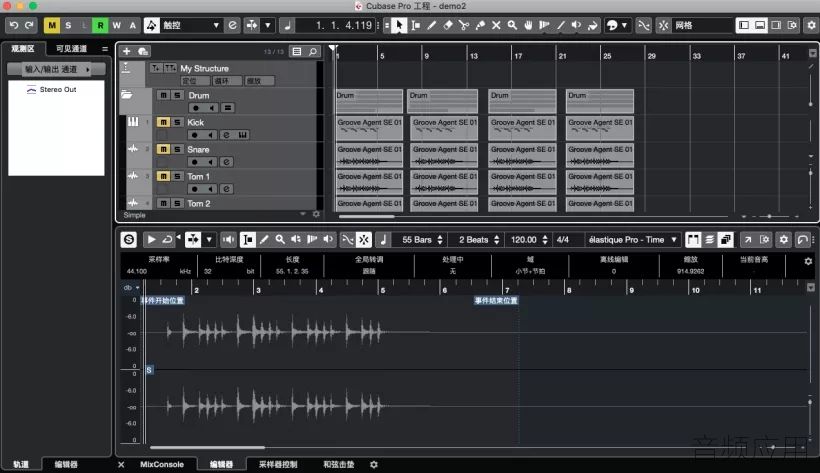Select first Drum folder part in timeline
The image size is (820, 473).
point(369,102)
